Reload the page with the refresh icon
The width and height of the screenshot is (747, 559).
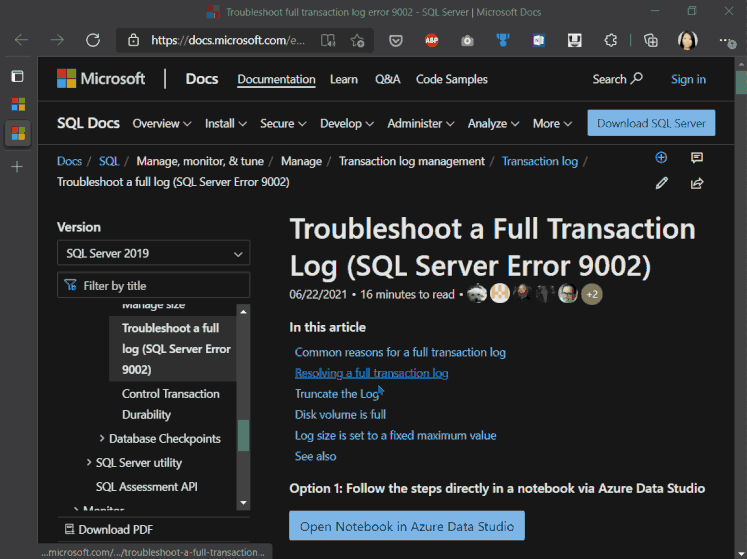(x=93, y=40)
